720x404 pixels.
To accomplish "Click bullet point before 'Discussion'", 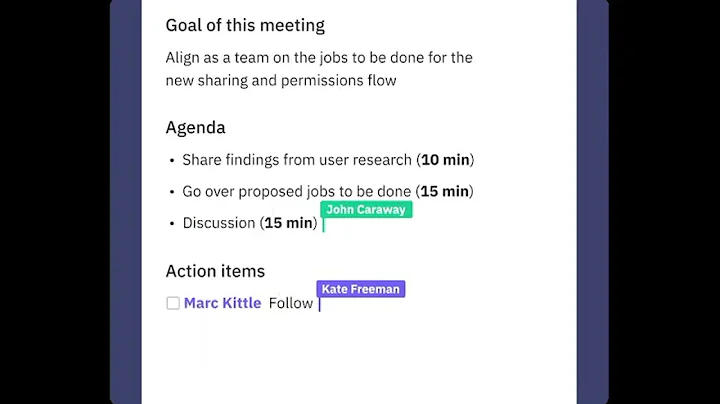I will point(172,224).
